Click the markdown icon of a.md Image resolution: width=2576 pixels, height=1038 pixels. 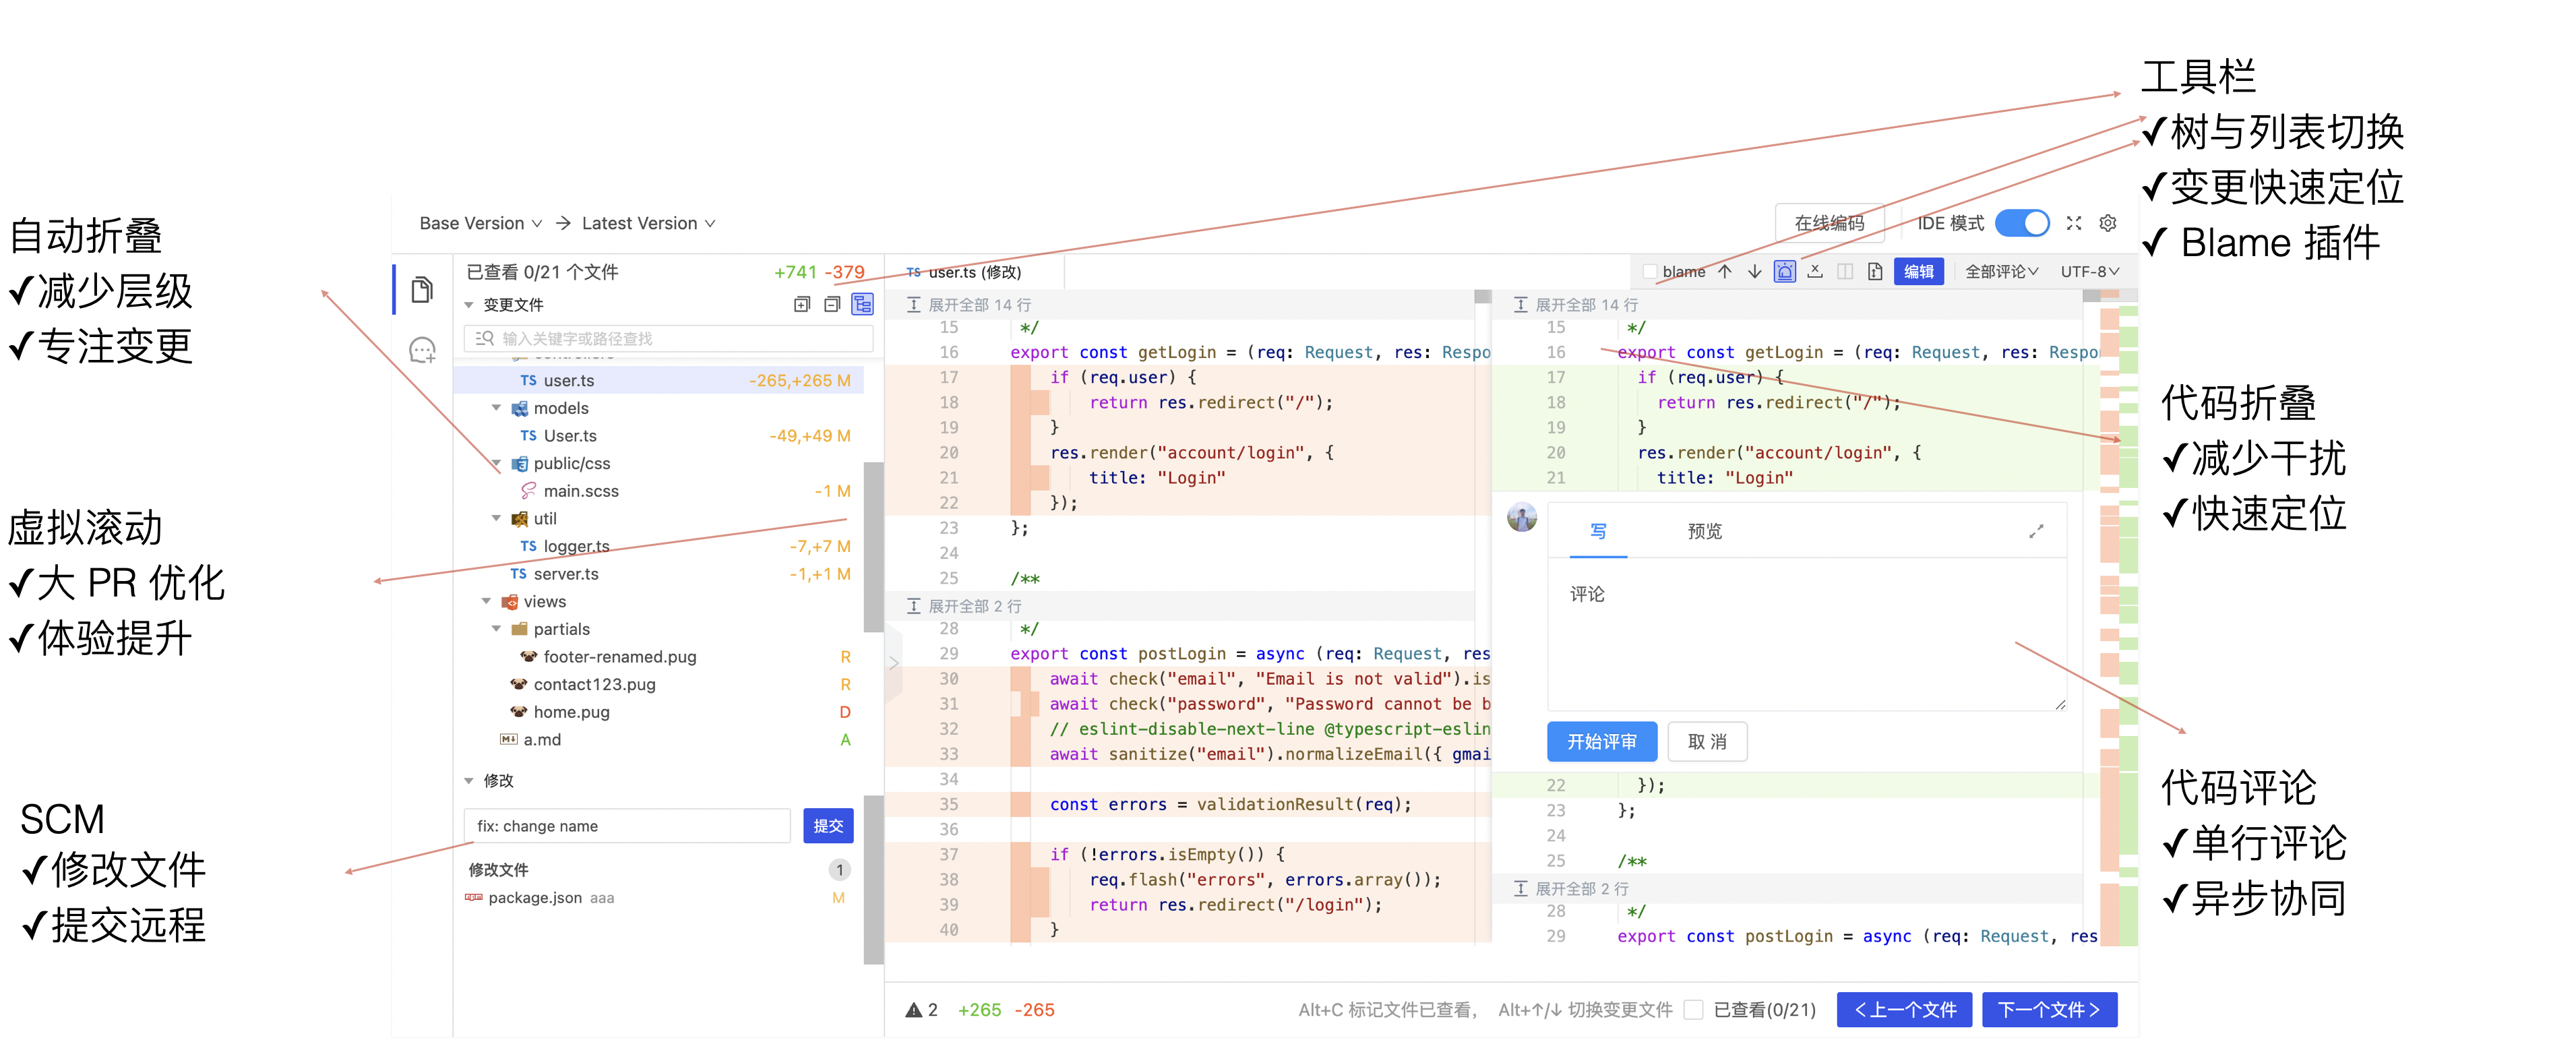[x=509, y=739]
